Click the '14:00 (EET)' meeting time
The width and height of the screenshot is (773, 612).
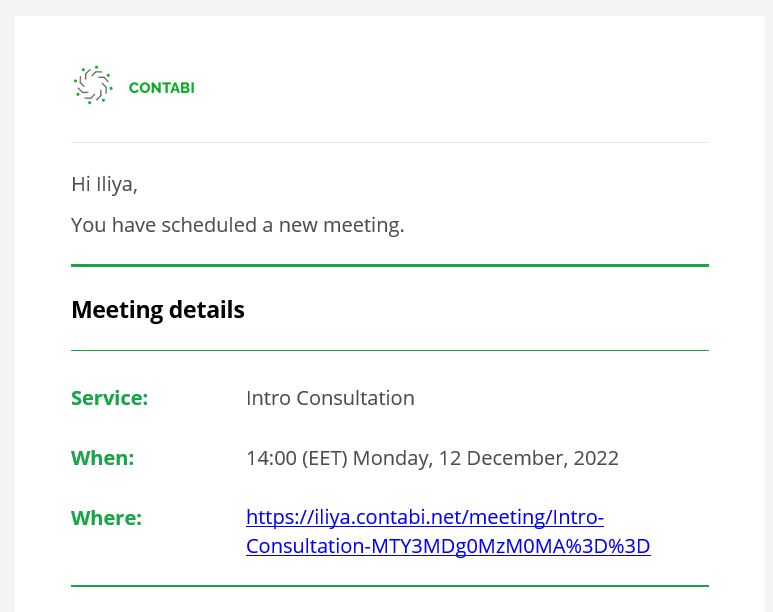coord(297,458)
